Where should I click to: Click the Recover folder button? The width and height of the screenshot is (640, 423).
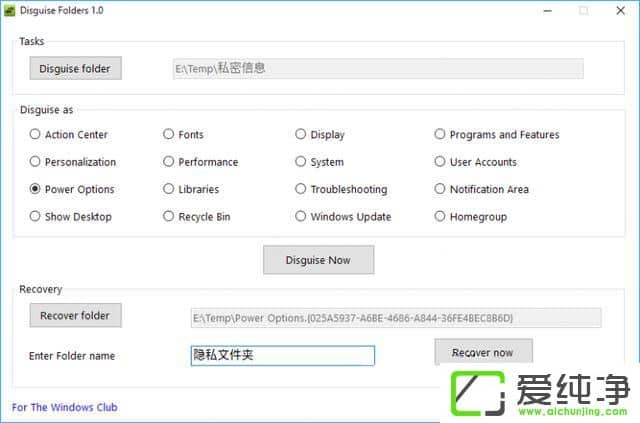tap(76, 315)
